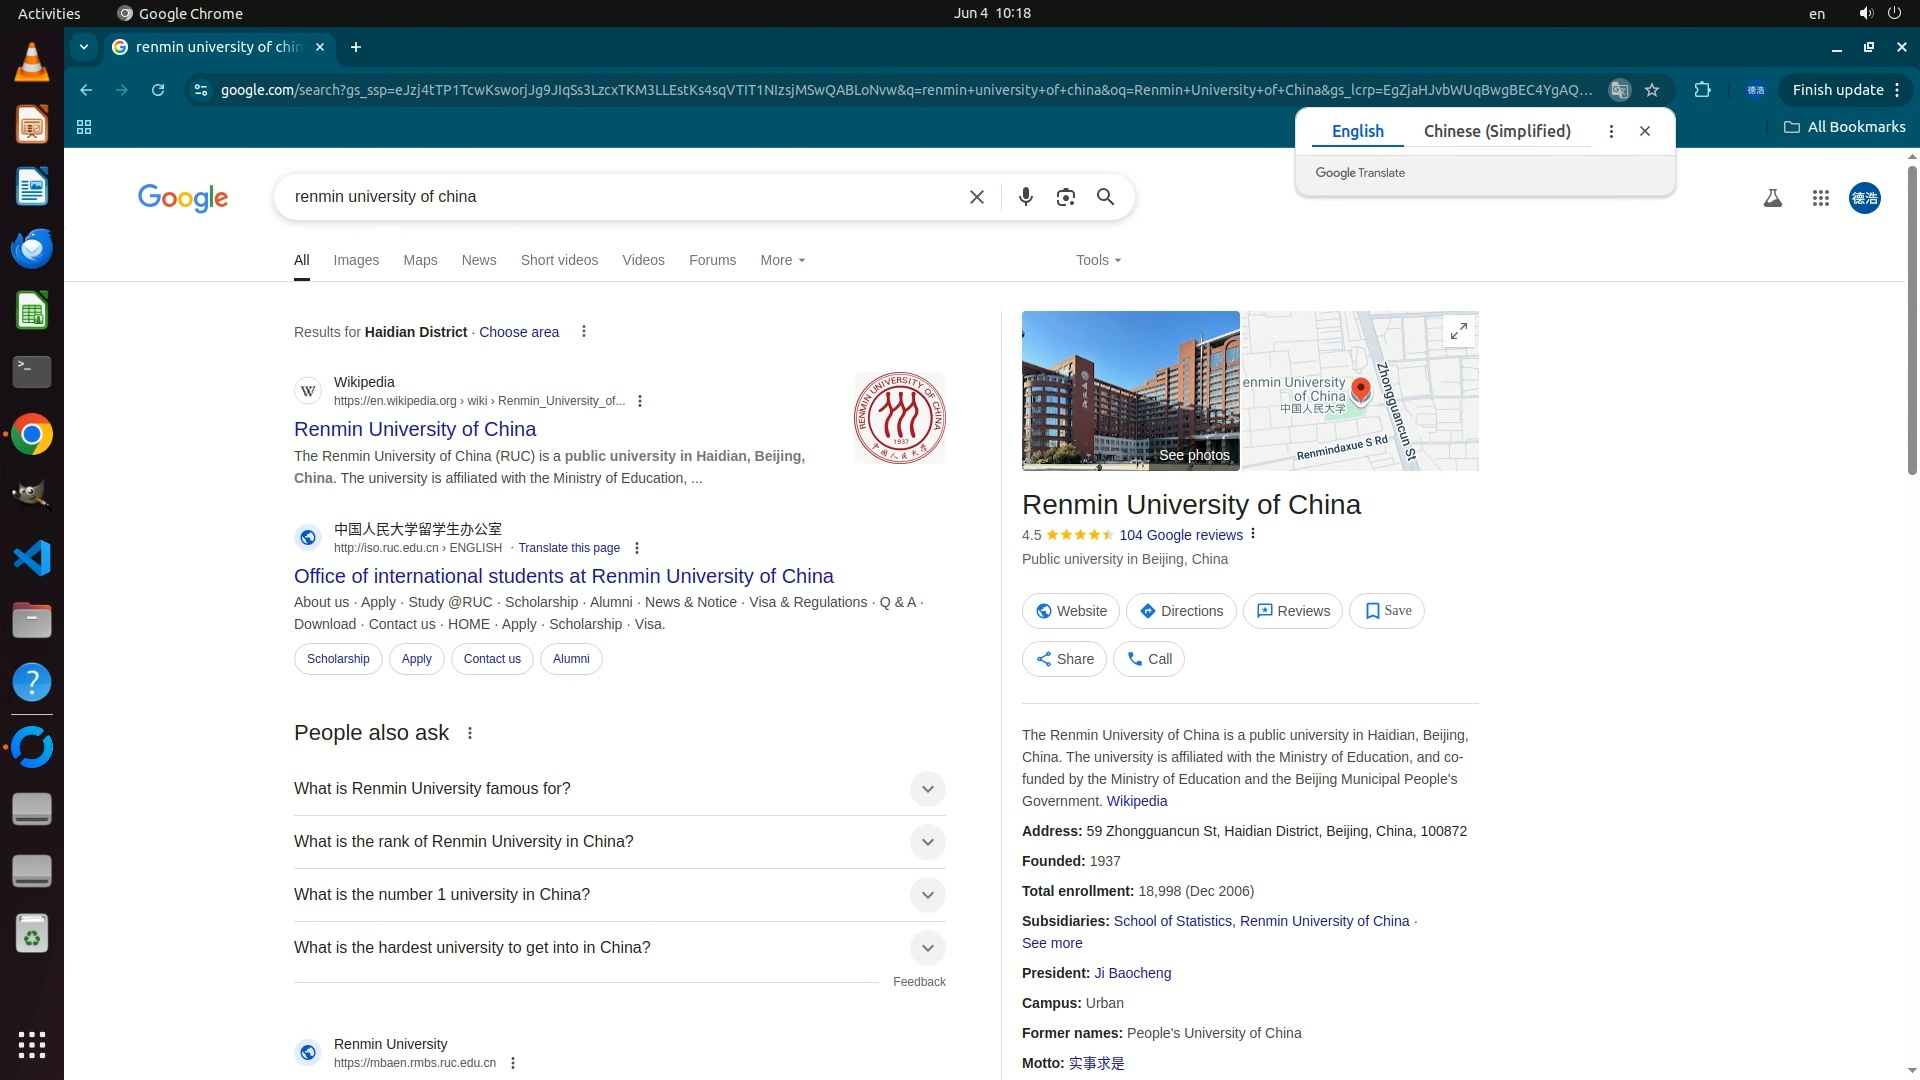Select English in translate popup
Screen dimensions: 1920x1080
(x=1357, y=131)
